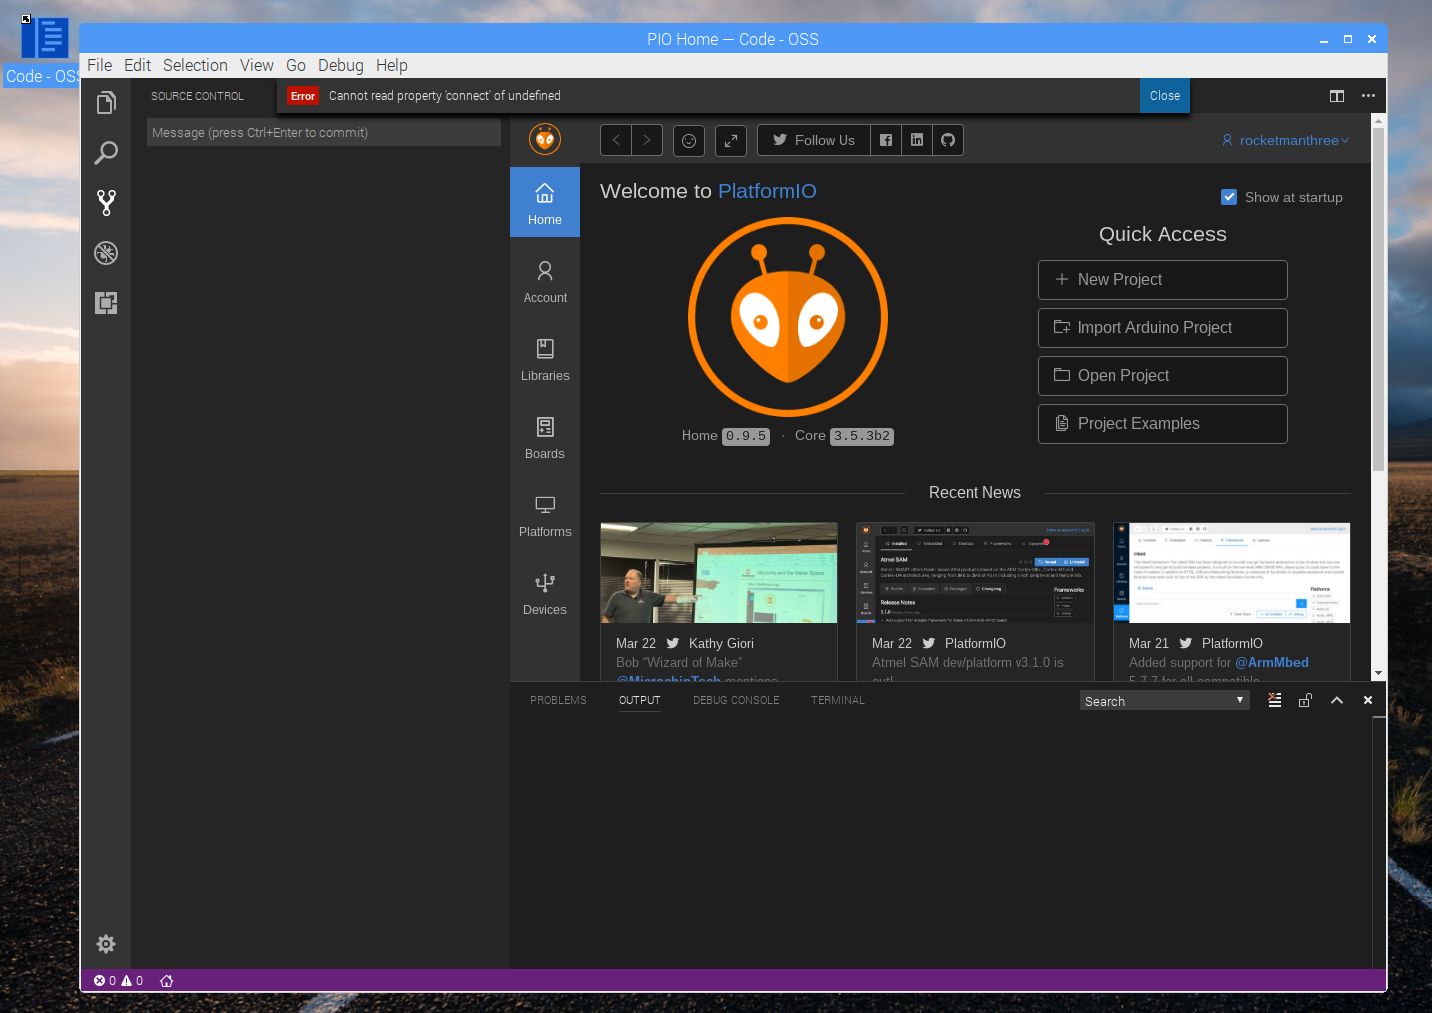The image size is (1432, 1013).
Task: Open the Debug menu
Action: tap(340, 65)
